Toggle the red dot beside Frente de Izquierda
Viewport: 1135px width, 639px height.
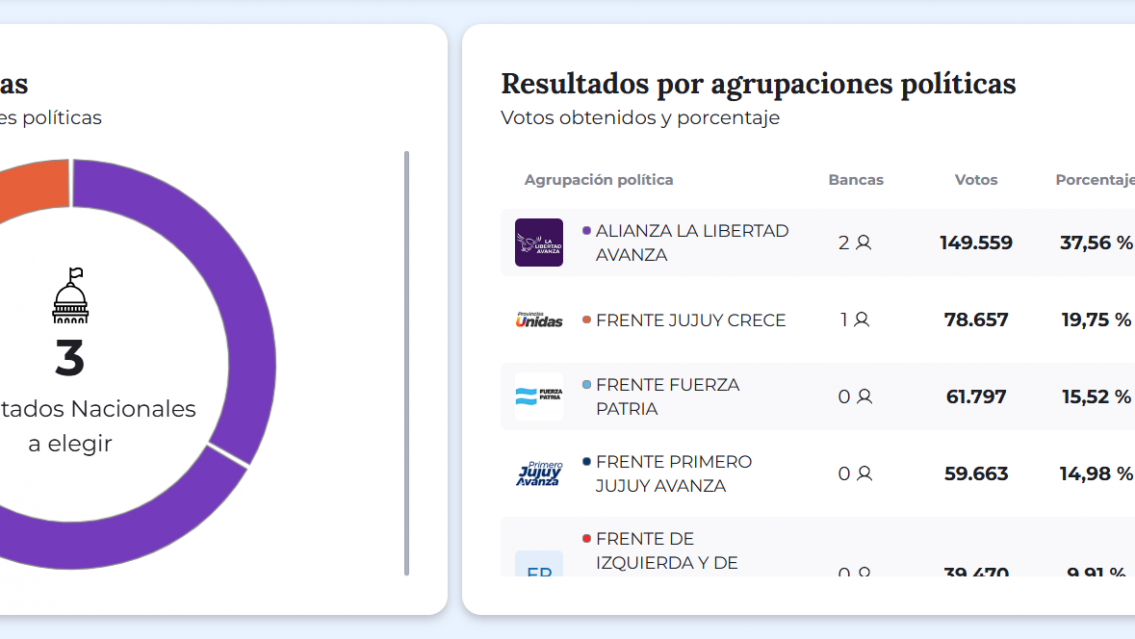(585, 538)
